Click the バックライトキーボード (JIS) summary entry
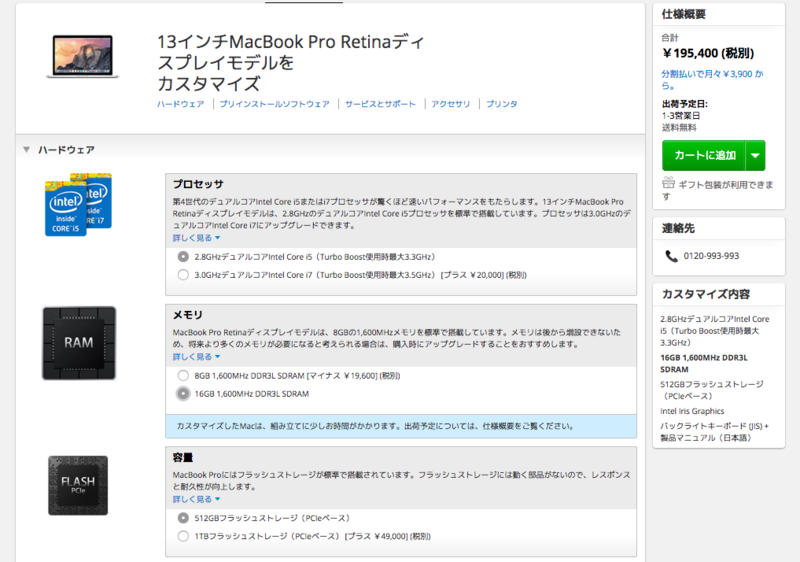 coord(714,432)
